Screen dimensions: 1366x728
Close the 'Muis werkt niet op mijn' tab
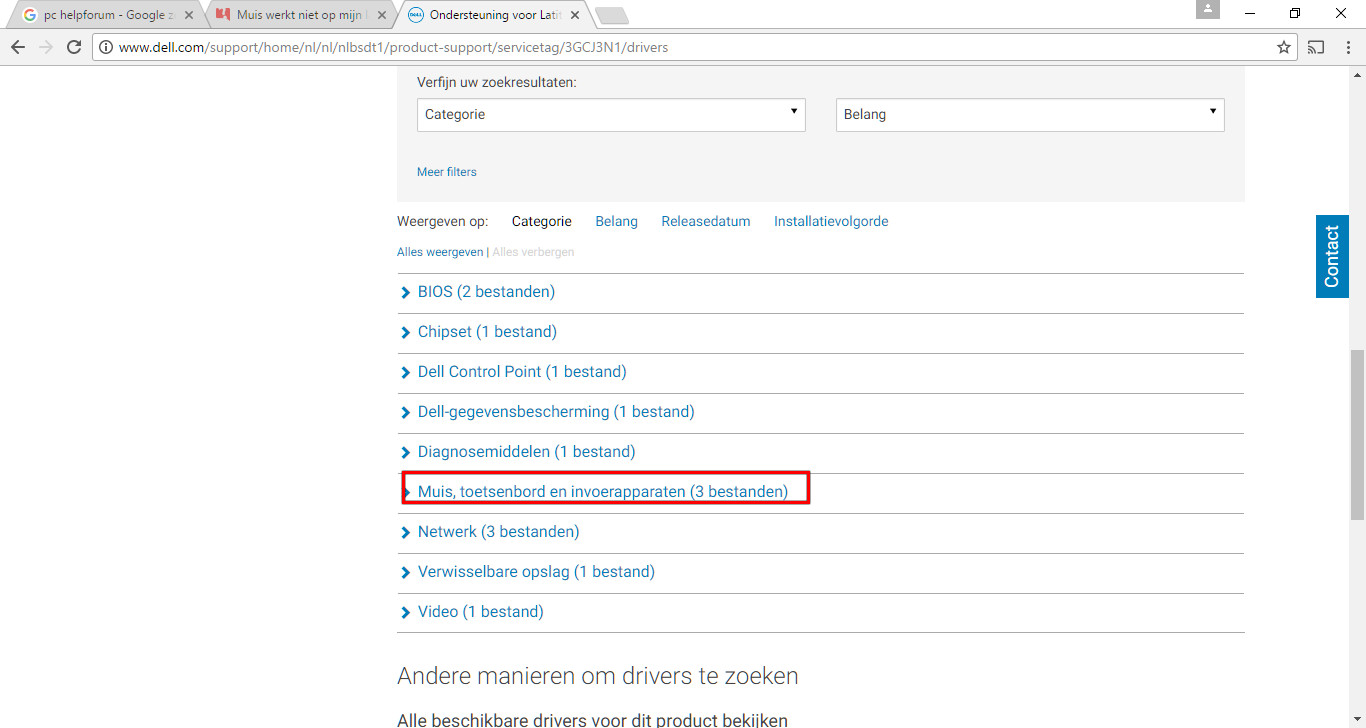[x=382, y=15]
